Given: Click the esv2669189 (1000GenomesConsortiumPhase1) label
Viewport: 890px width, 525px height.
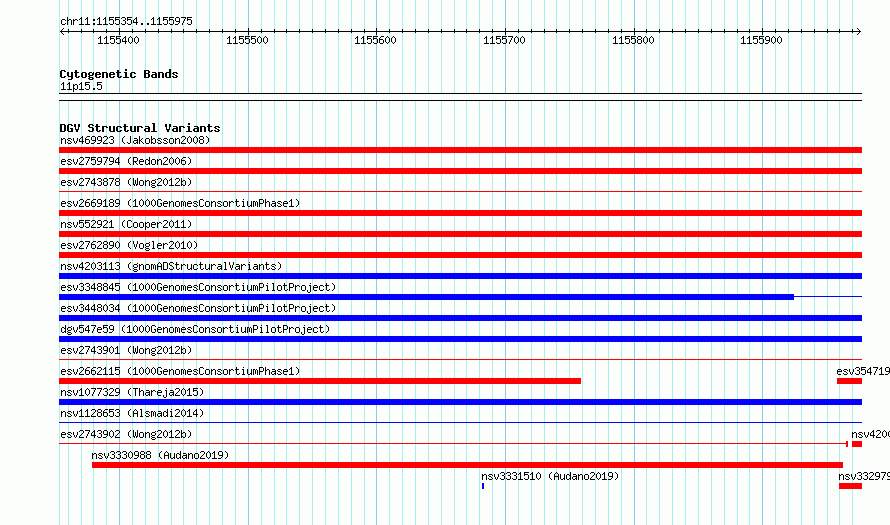Looking at the screenshot, I should click(x=180, y=203).
